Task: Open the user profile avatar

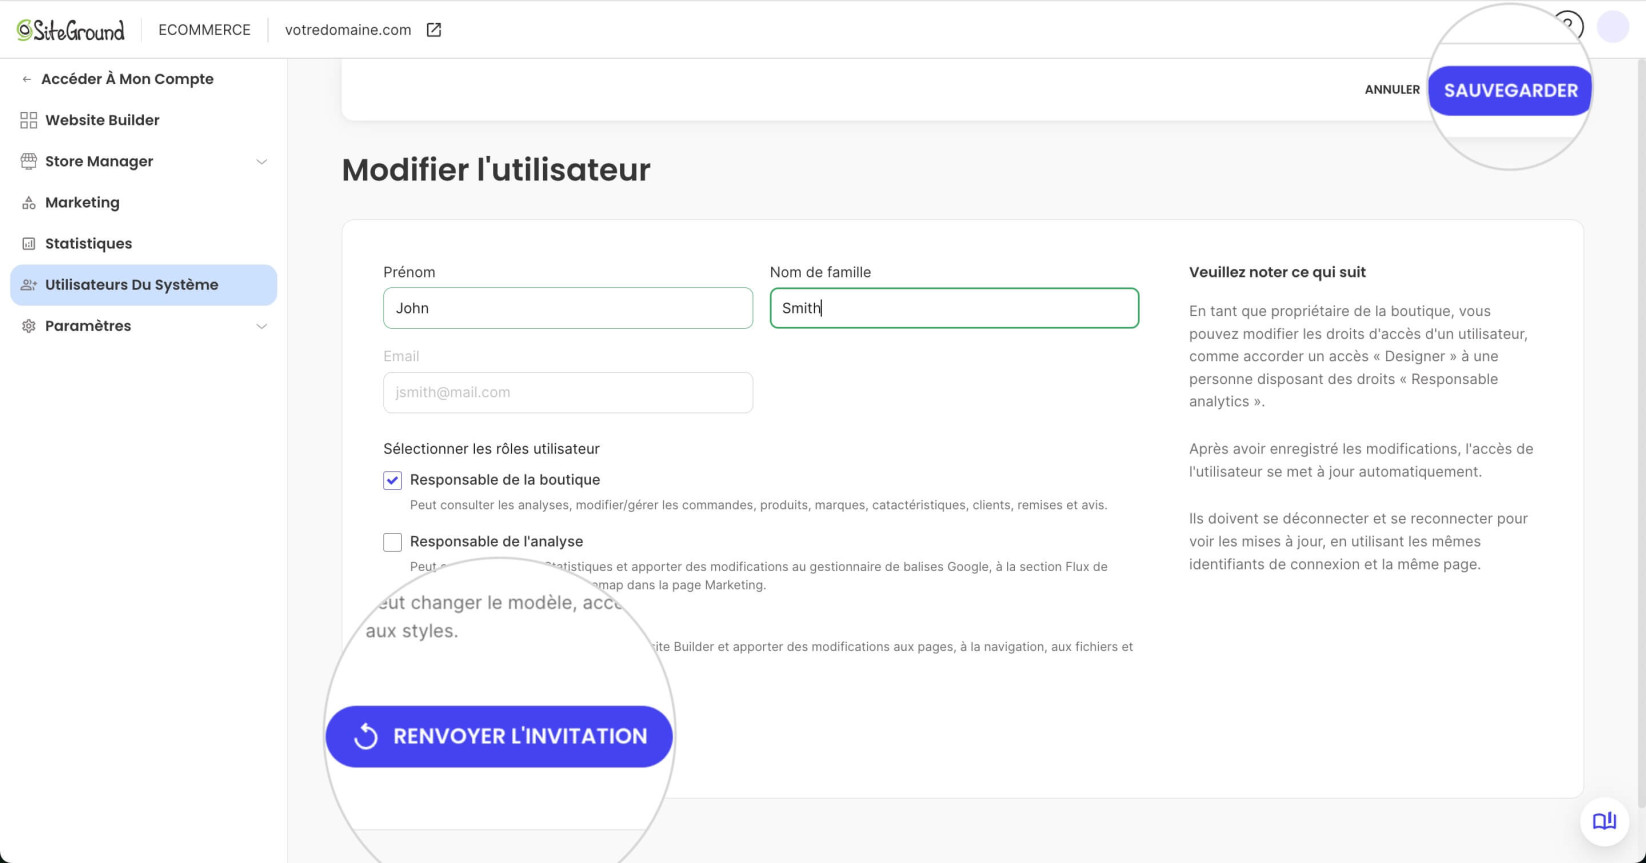Action: pyautogui.click(x=1613, y=27)
